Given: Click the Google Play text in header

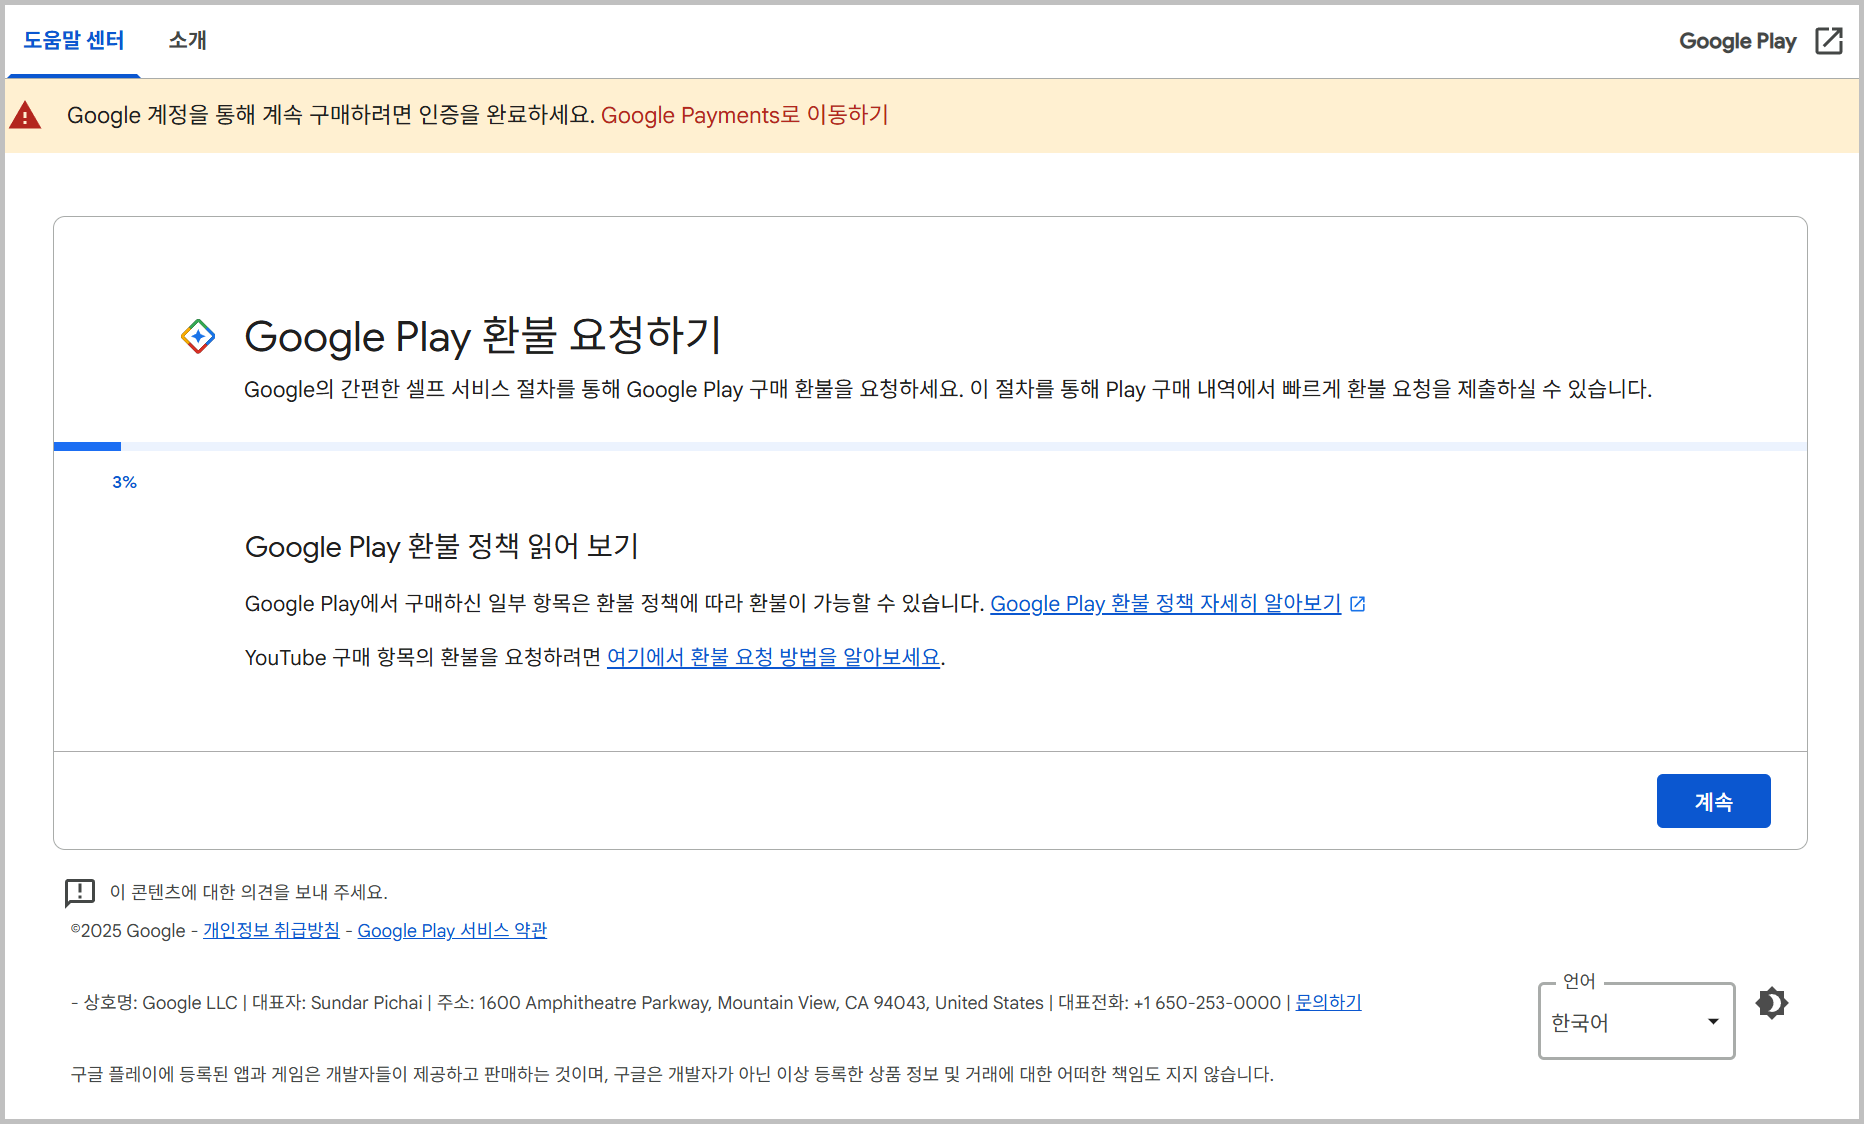Looking at the screenshot, I should (x=1737, y=41).
